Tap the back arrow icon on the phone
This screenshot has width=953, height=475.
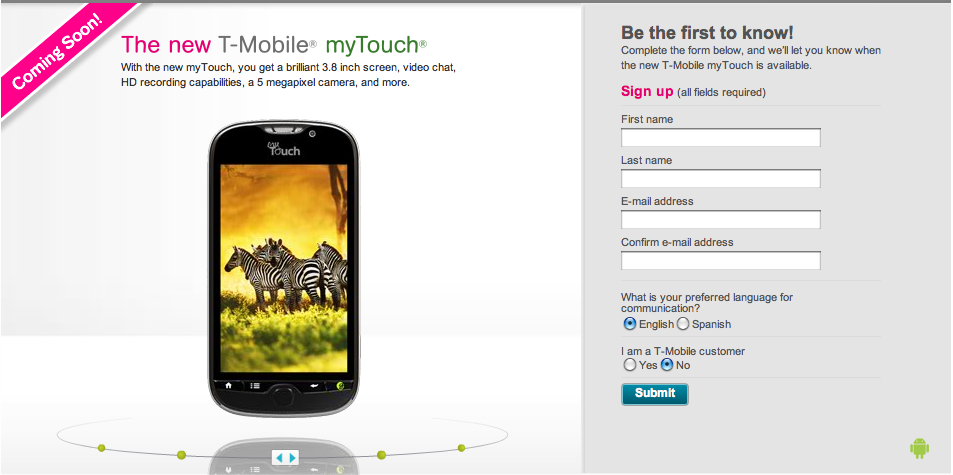coord(314,385)
